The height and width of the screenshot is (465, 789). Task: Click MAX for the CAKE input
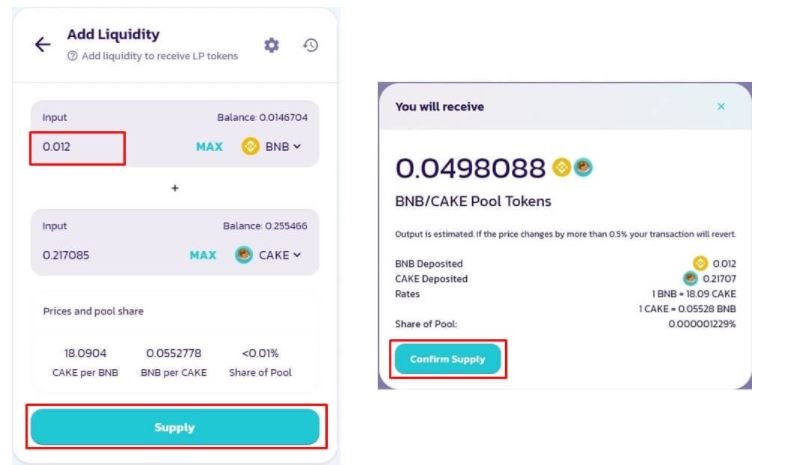click(203, 256)
